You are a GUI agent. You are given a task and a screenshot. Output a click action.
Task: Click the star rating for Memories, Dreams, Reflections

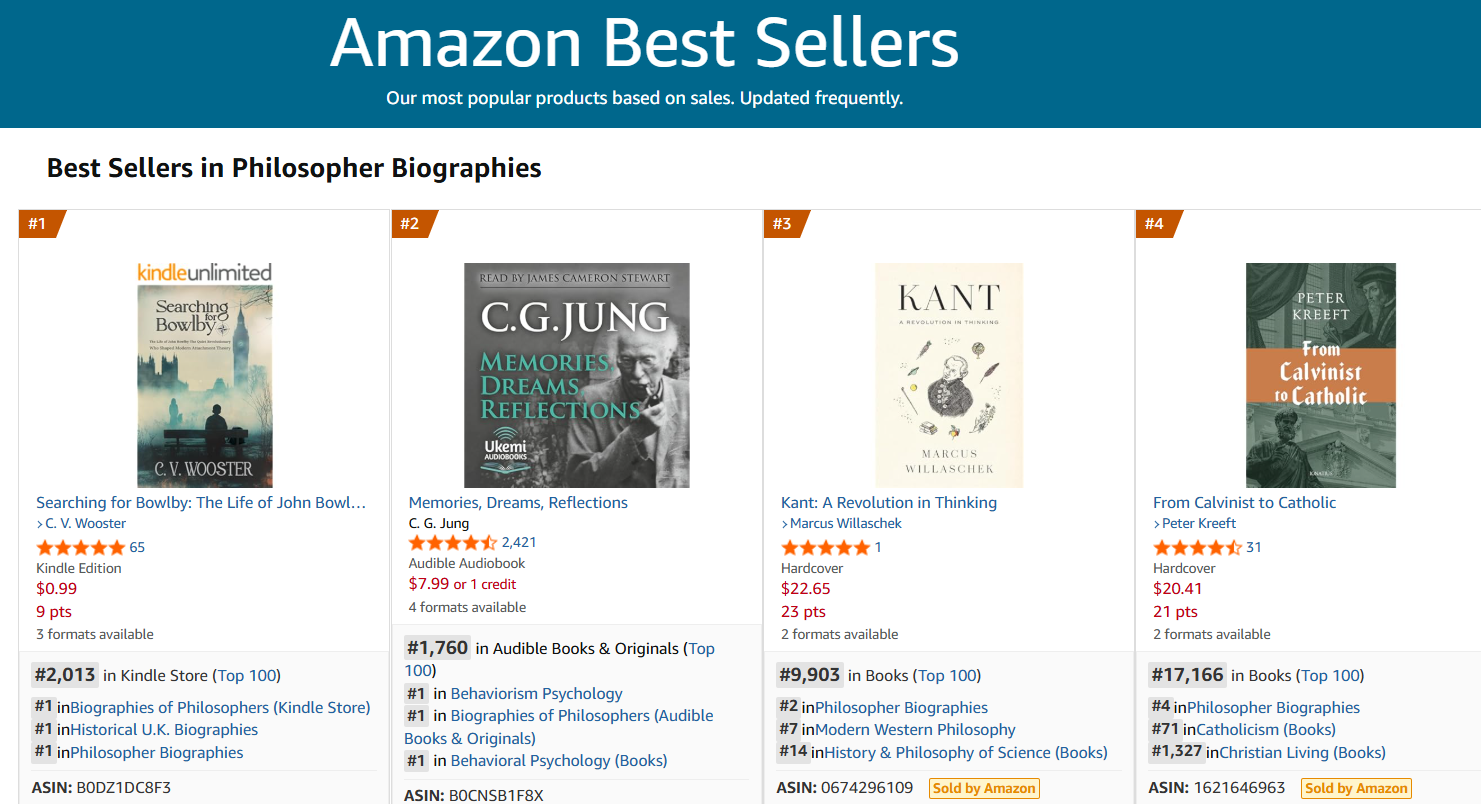(x=452, y=543)
